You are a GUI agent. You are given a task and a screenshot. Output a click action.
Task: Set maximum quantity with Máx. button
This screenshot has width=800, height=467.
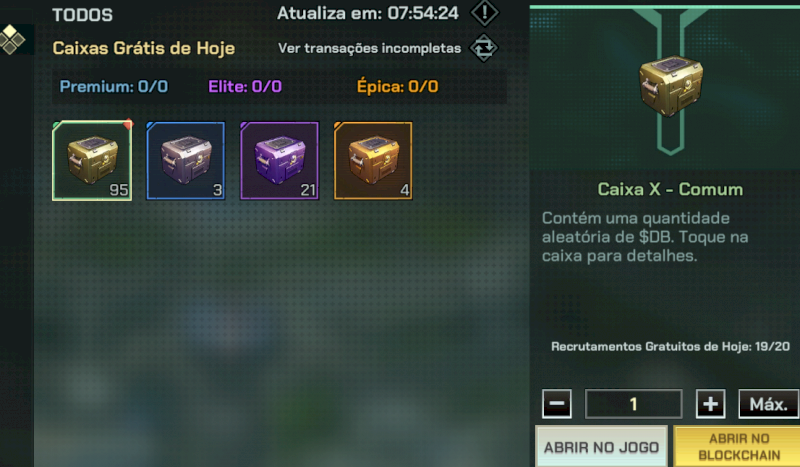(x=768, y=404)
